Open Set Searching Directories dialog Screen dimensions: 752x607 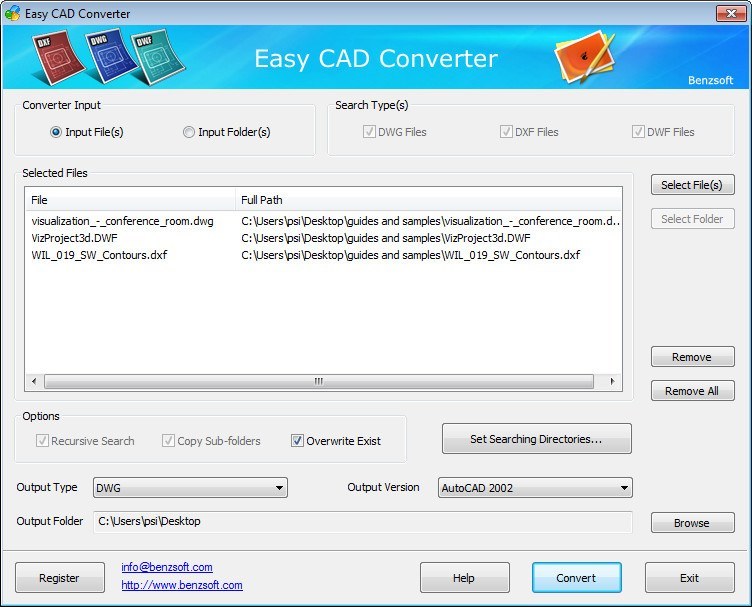[537, 438]
